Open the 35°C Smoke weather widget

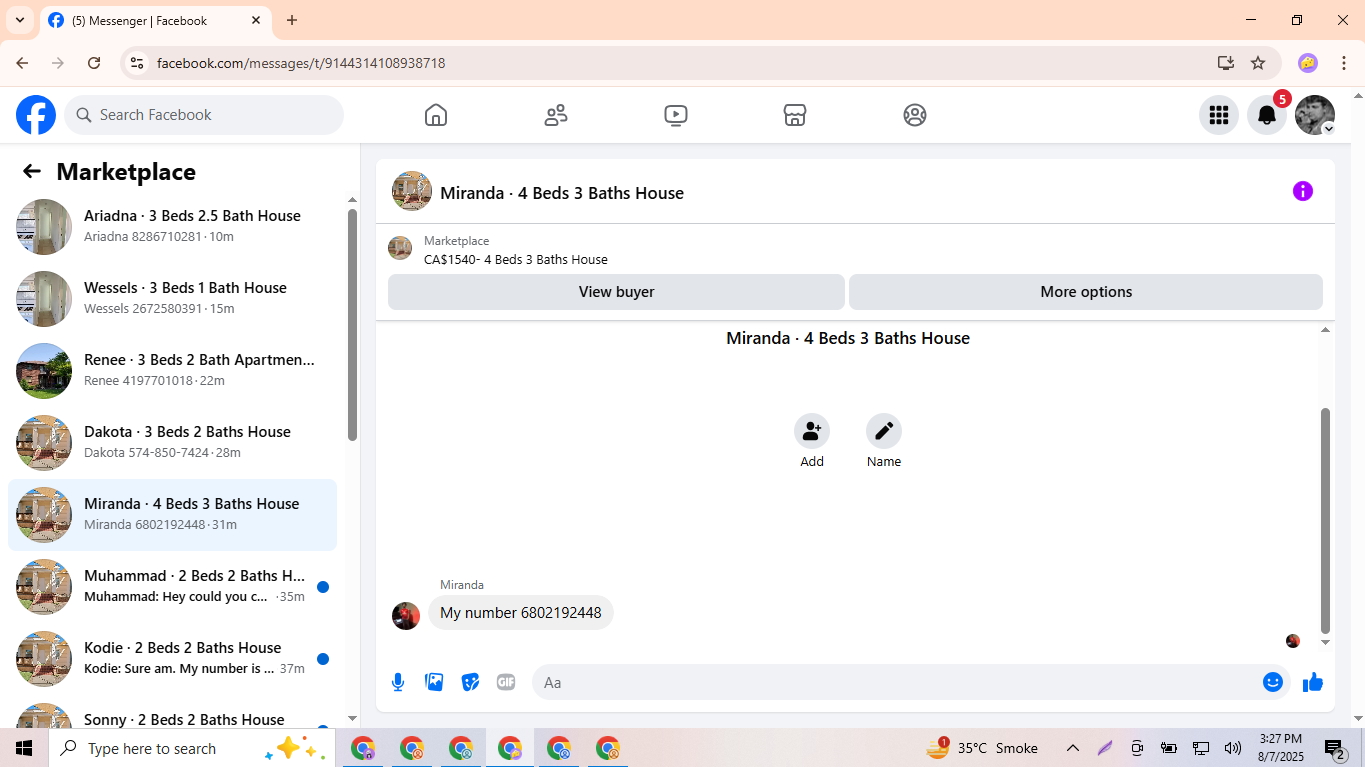983,748
